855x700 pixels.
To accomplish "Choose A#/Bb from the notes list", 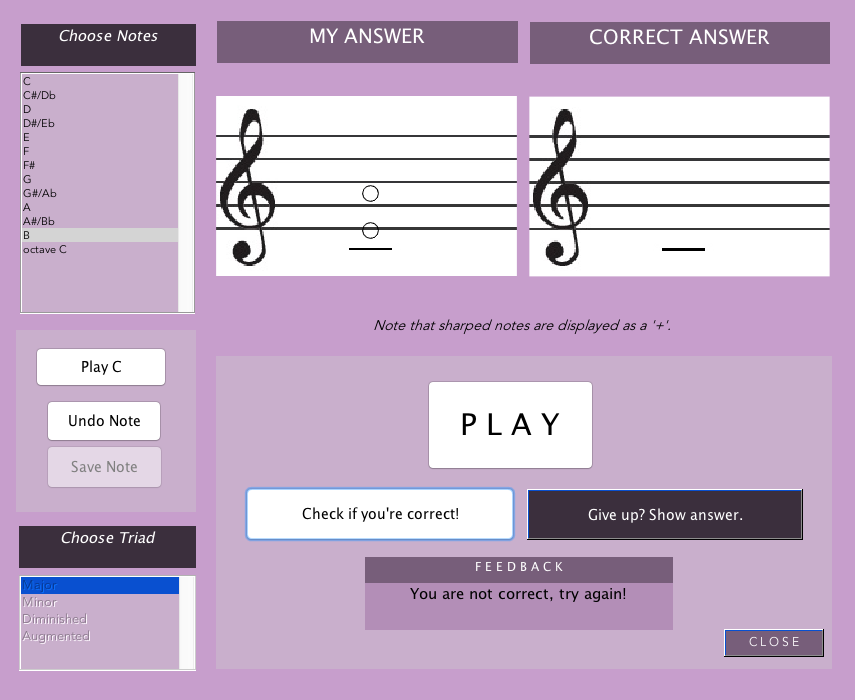I will click(100, 221).
